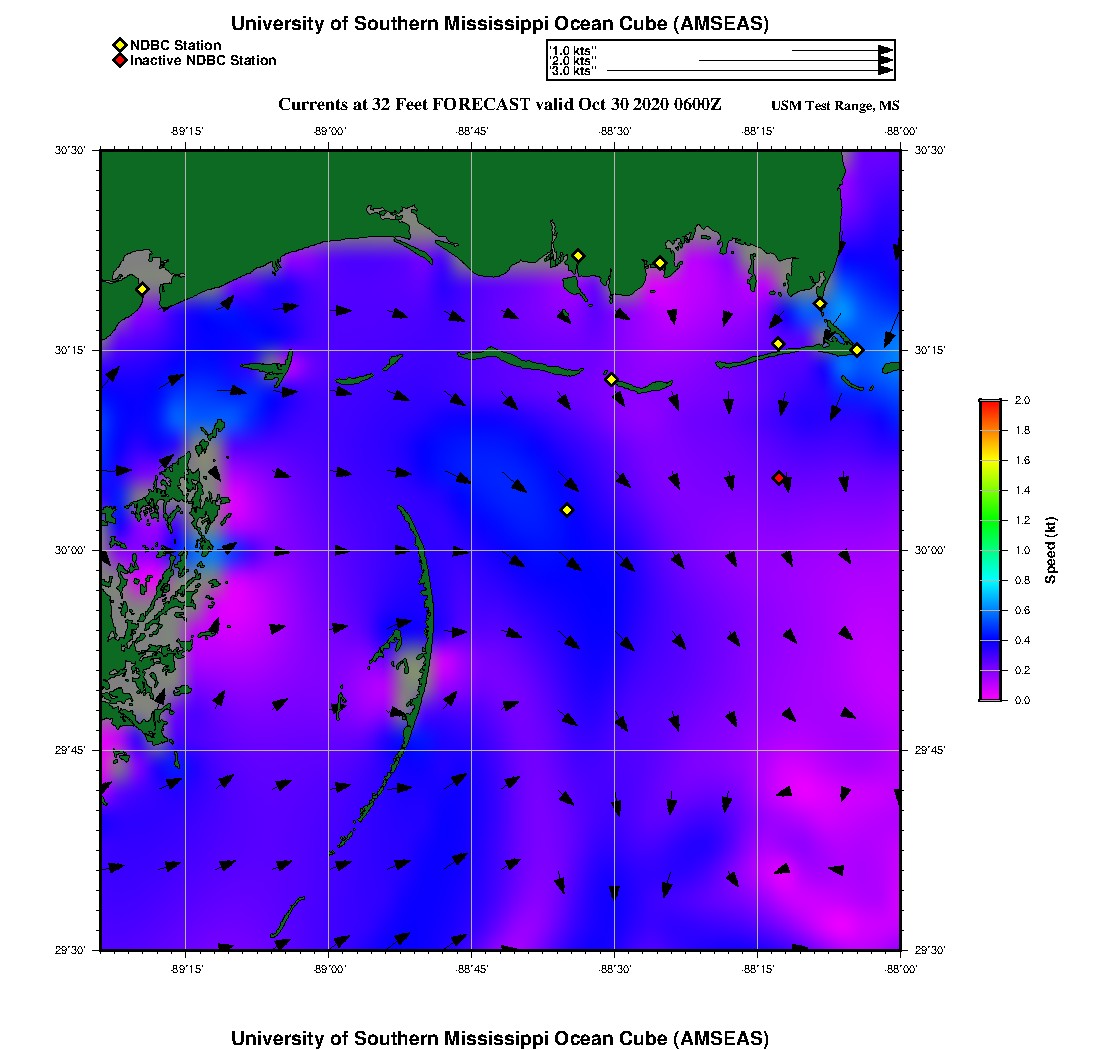This screenshot has height=1050, width=1100.
Task: Click the 1.0 kts arrow in the scale legend
Action: tap(841, 49)
